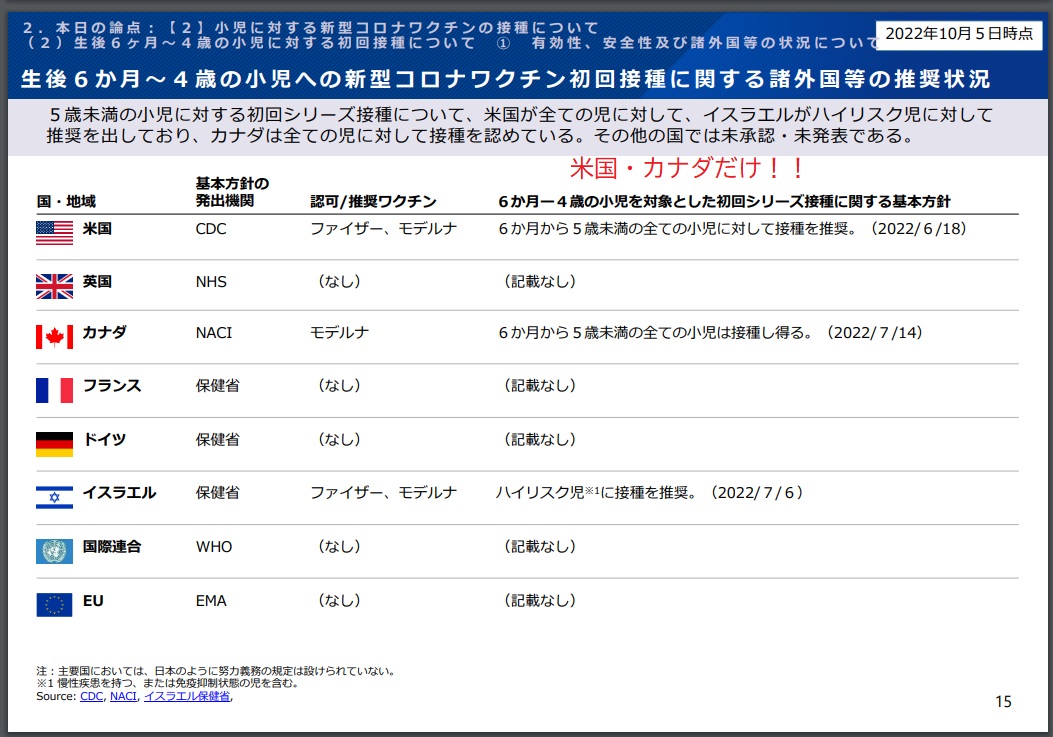Click (なし) in the 英国 row
This screenshot has width=1053, height=737.
(339, 281)
